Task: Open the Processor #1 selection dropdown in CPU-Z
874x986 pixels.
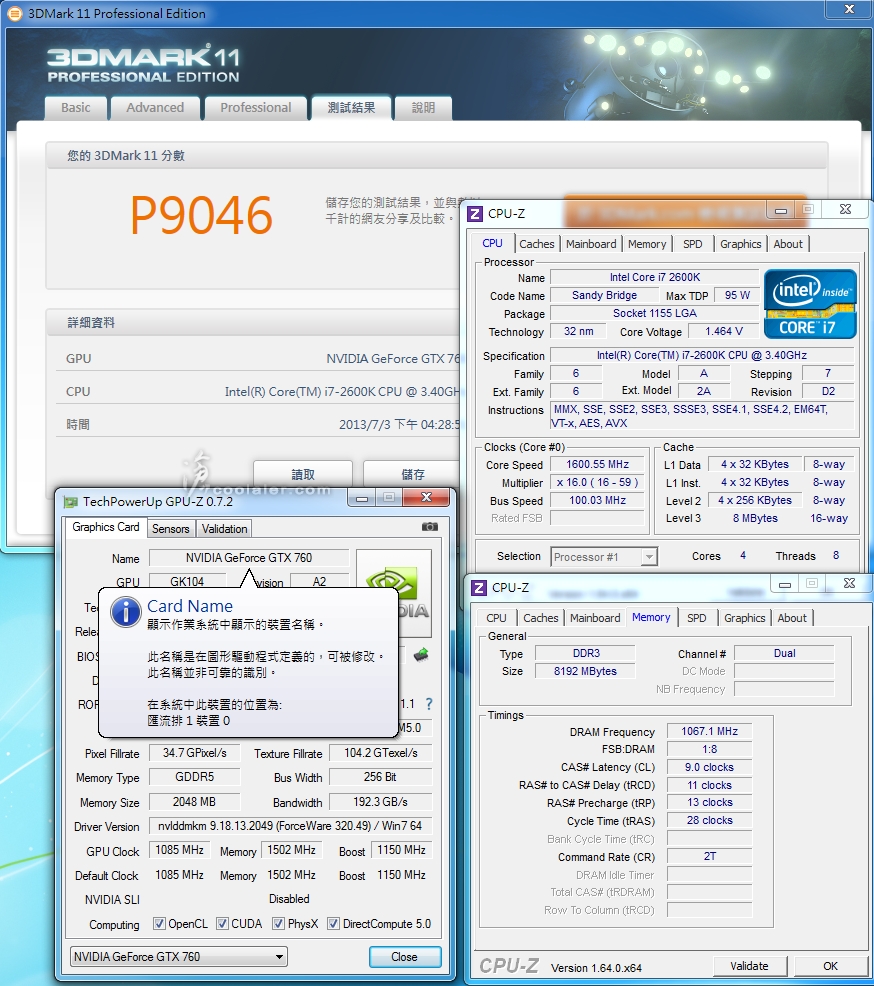Action: pos(604,557)
